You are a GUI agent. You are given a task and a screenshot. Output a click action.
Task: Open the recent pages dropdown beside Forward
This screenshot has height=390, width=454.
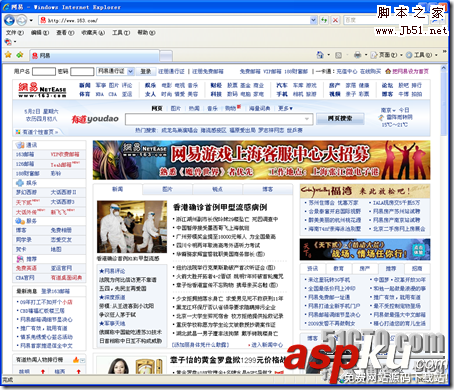click(x=31, y=20)
